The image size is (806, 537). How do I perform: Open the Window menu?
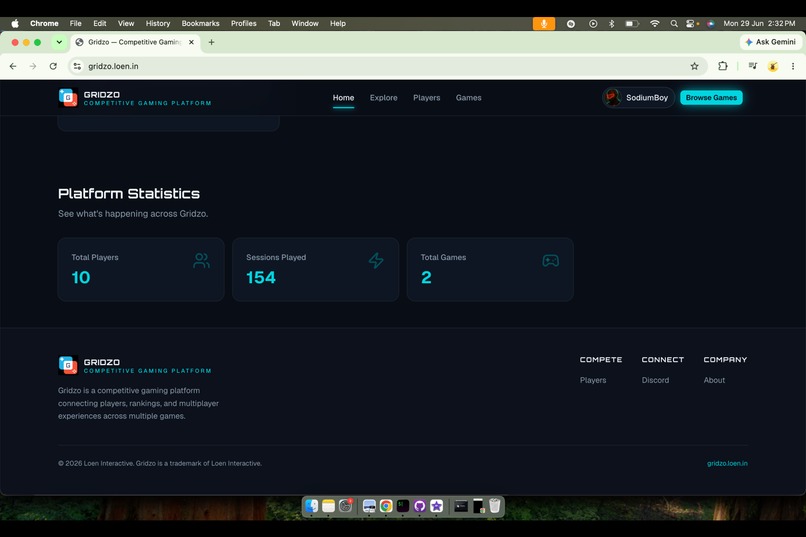click(x=305, y=24)
